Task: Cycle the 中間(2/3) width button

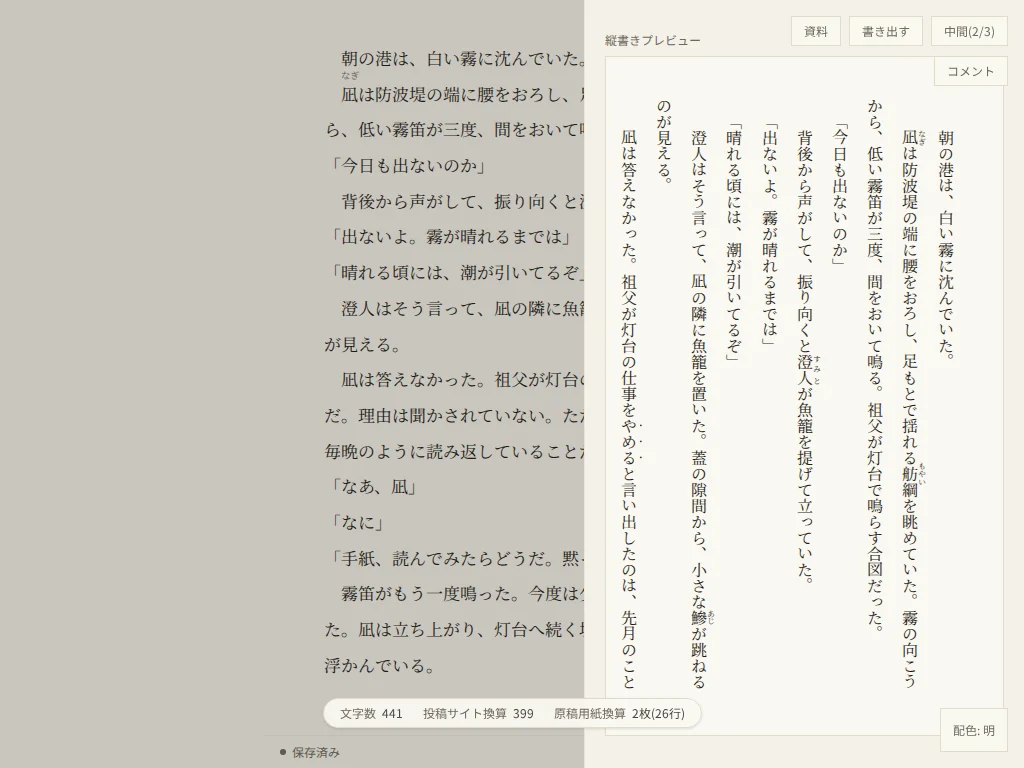Action: tap(969, 31)
